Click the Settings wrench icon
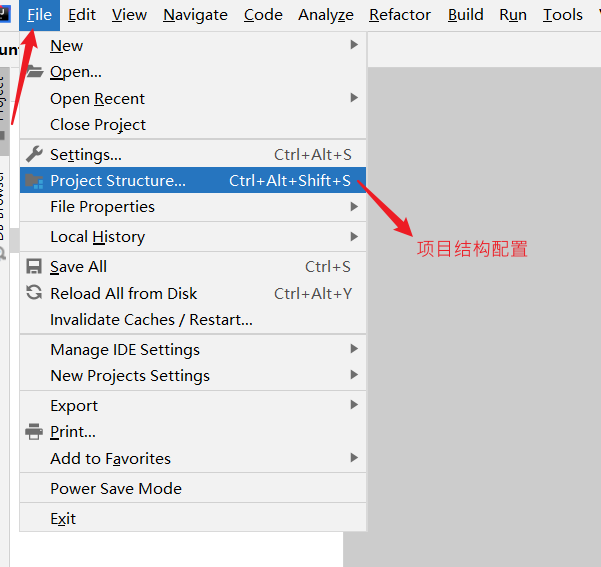 pos(34,154)
